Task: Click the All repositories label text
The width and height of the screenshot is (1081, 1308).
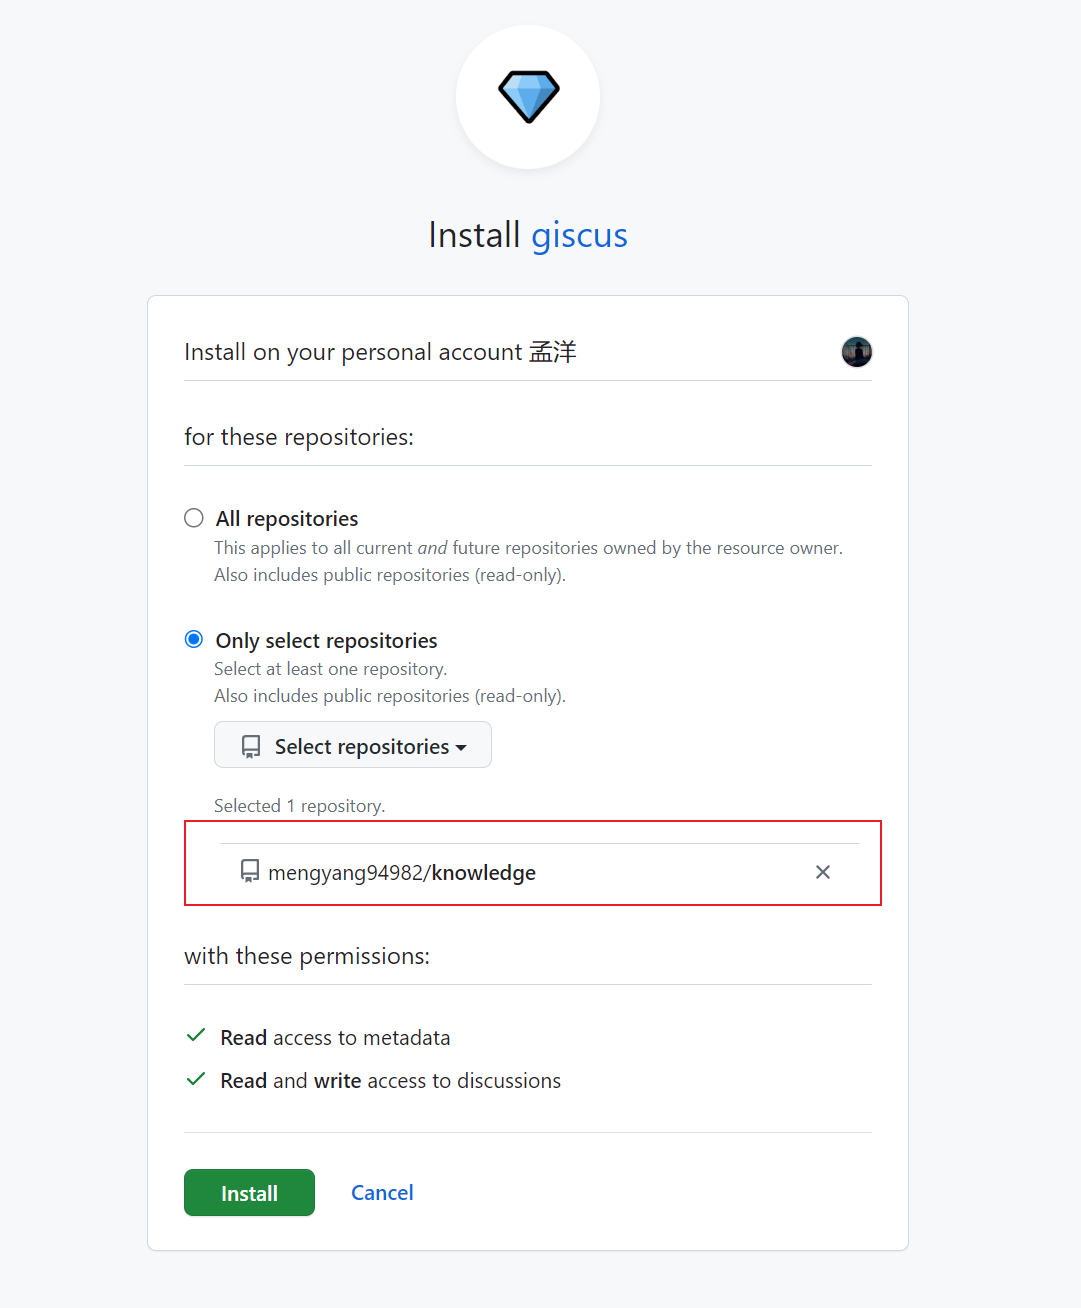Action: click(287, 519)
